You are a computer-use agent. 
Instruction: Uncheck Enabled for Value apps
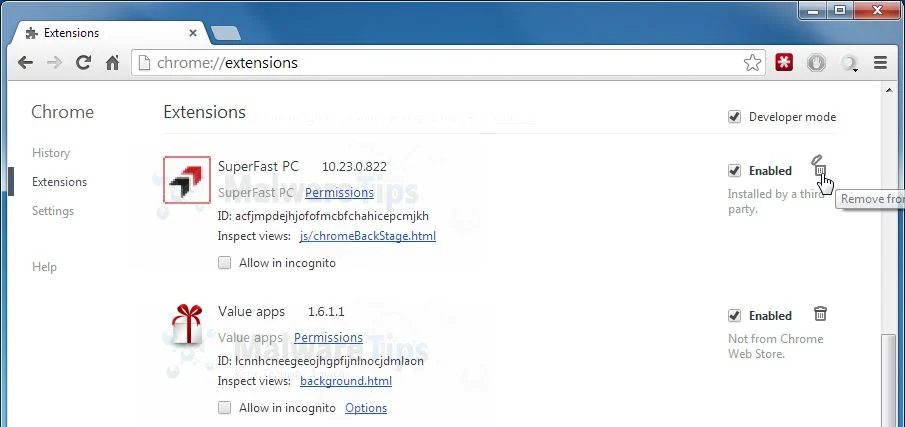[x=734, y=316]
